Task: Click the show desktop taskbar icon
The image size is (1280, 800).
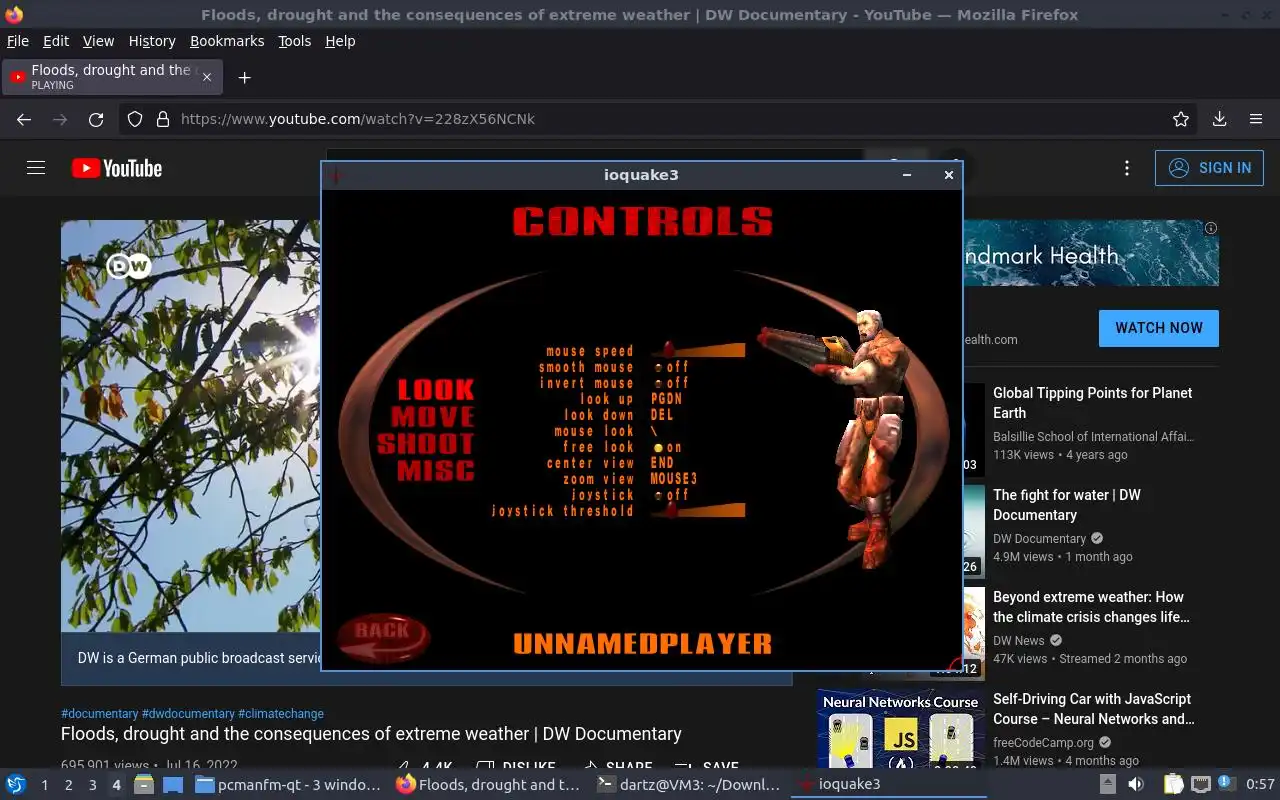Action: tap(173, 785)
